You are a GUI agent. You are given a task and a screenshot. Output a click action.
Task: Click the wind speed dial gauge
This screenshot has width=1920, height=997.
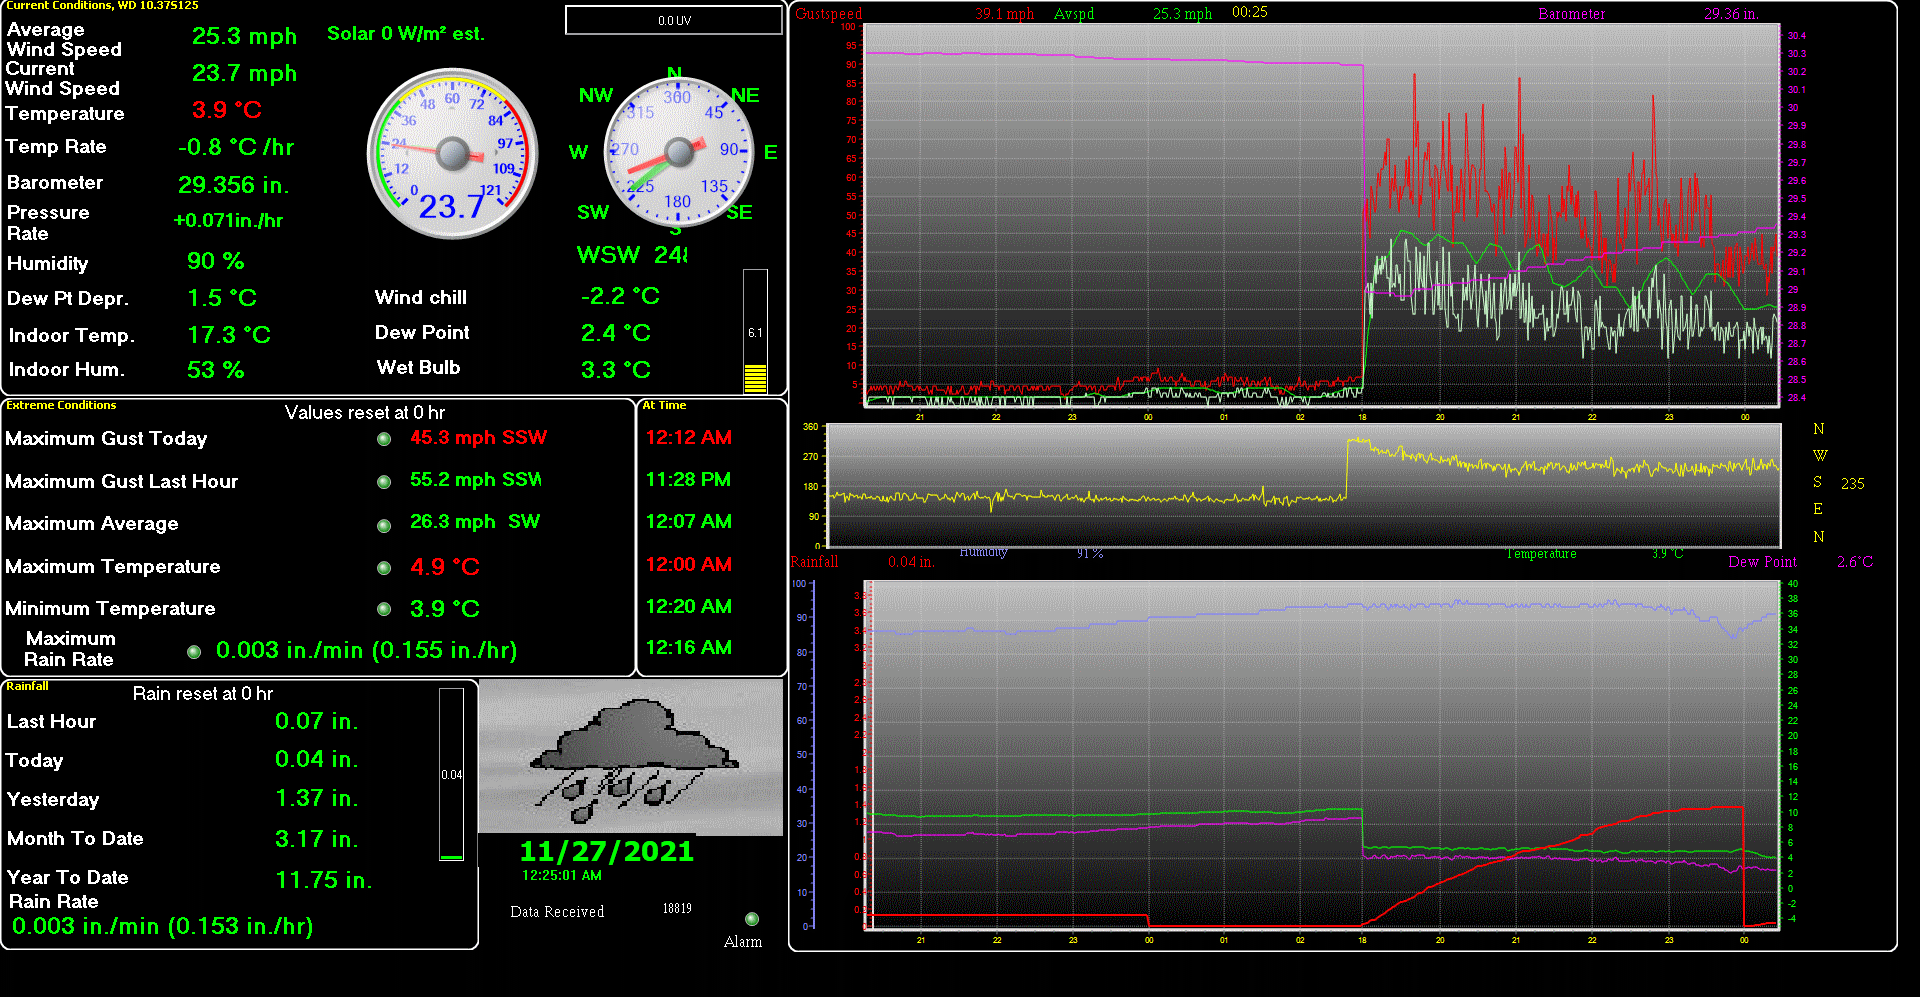click(453, 154)
